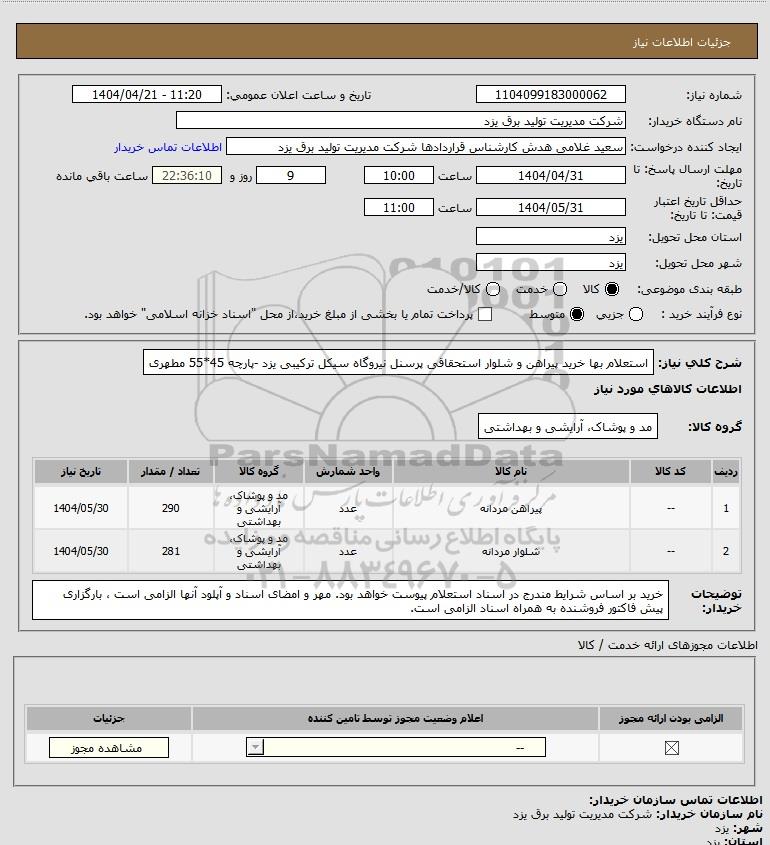770x845 pixels.
Task: Click quantity 281 cell
Action: pyautogui.click(x=171, y=551)
